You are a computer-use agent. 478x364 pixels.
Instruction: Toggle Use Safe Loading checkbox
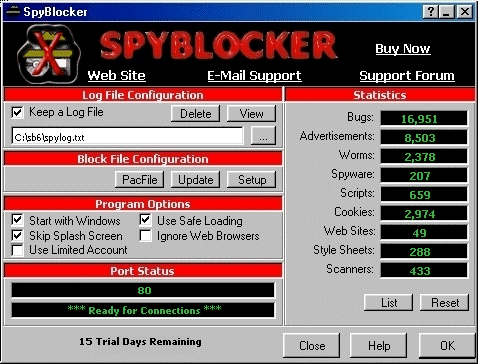tap(145, 220)
